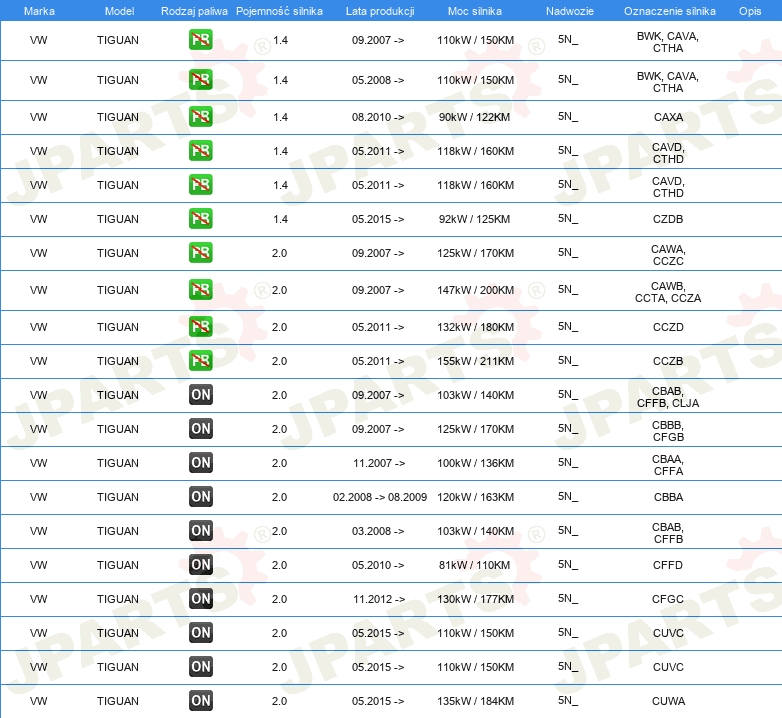Click the CAWA, CCZC engine code cell
Image resolution: width=782 pixels, height=718 pixels.
coord(668,255)
